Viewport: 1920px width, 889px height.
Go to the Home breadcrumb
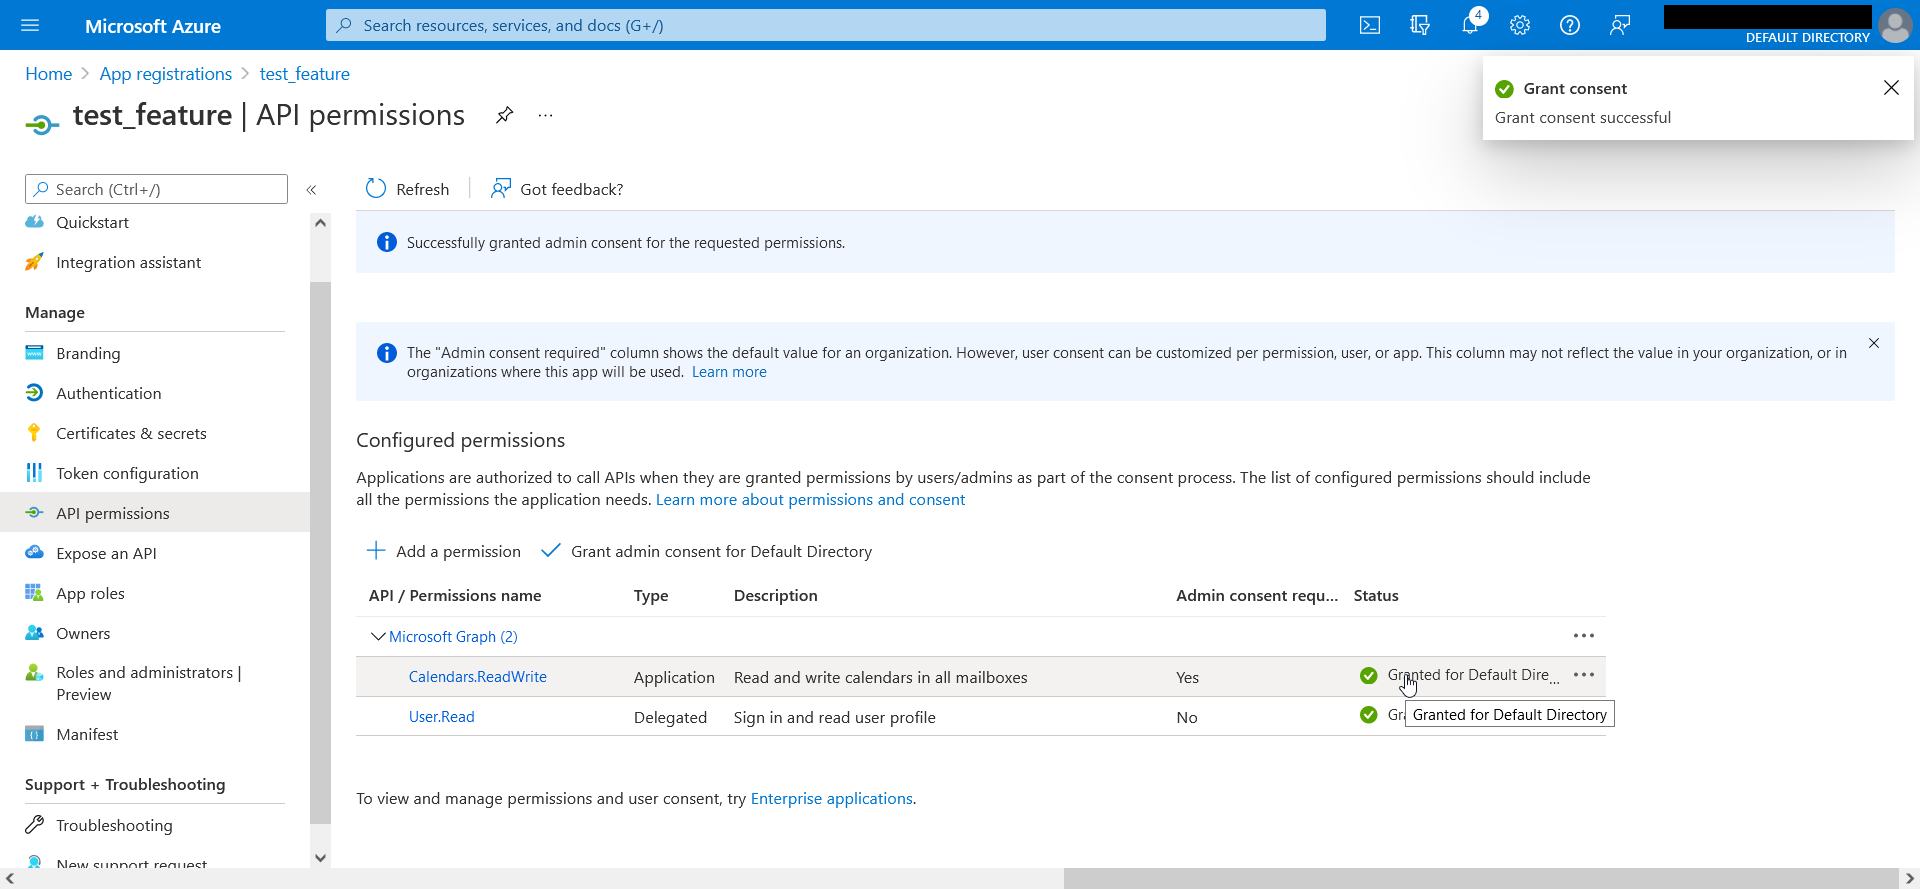pyautogui.click(x=49, y=74)
